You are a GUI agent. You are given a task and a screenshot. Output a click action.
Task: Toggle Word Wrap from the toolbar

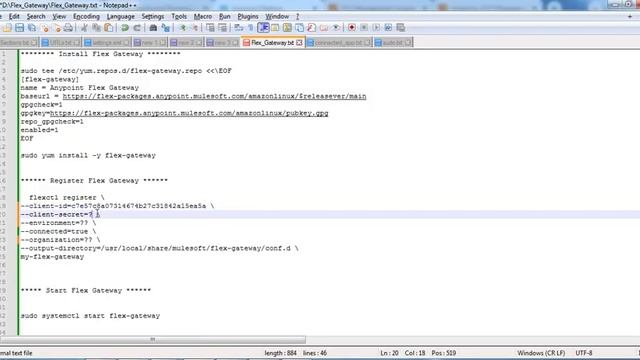tap(238, 28)
